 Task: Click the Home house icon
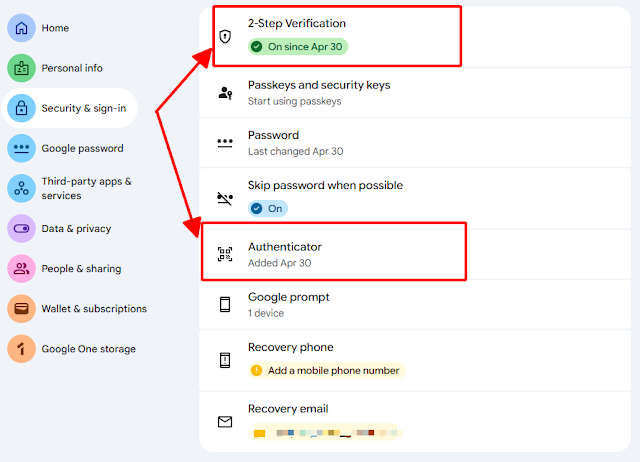coord(21,28)
